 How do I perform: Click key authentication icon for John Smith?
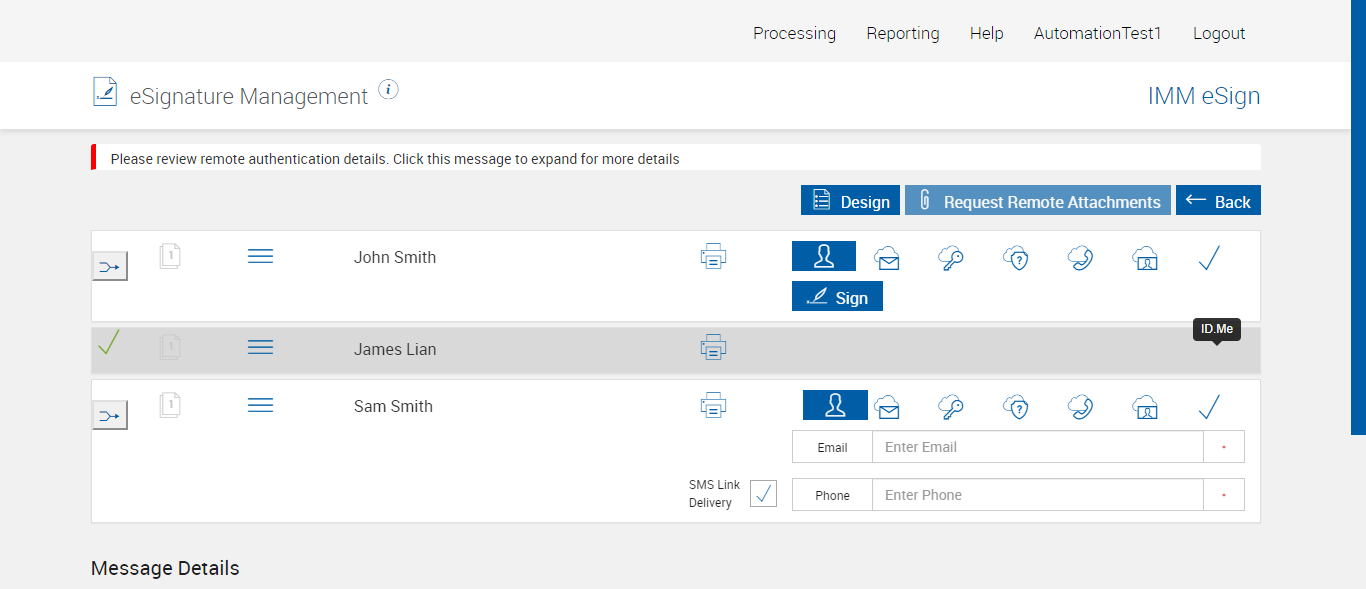point(951,258)
